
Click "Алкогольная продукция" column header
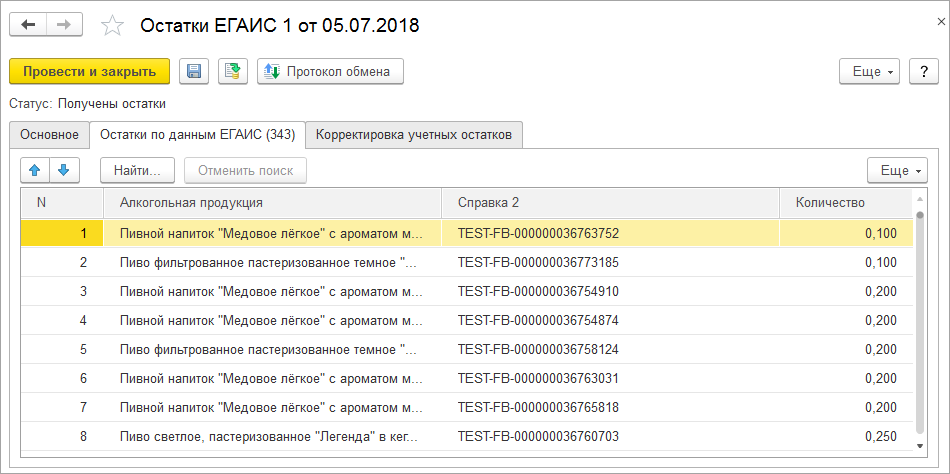tap(191, 202)
